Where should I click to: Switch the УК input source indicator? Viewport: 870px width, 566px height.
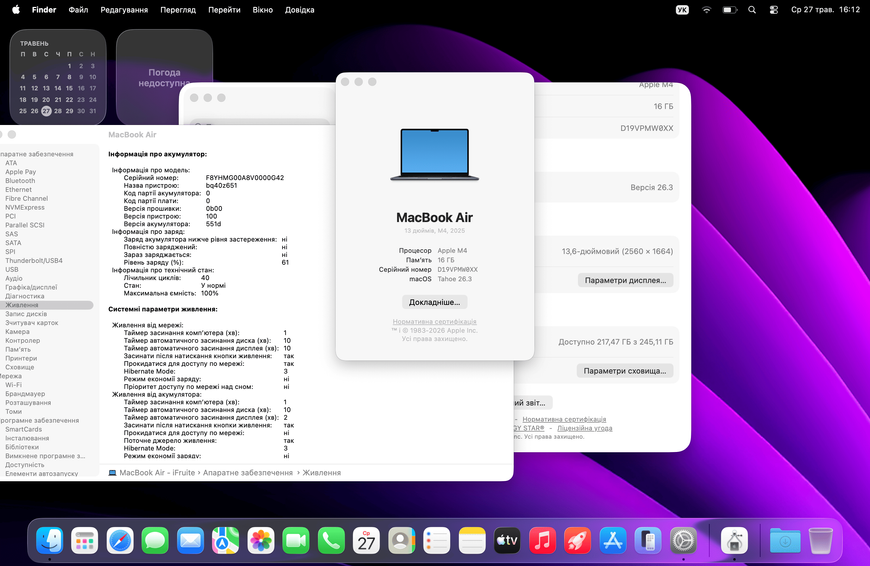click(x=682, y=10)
